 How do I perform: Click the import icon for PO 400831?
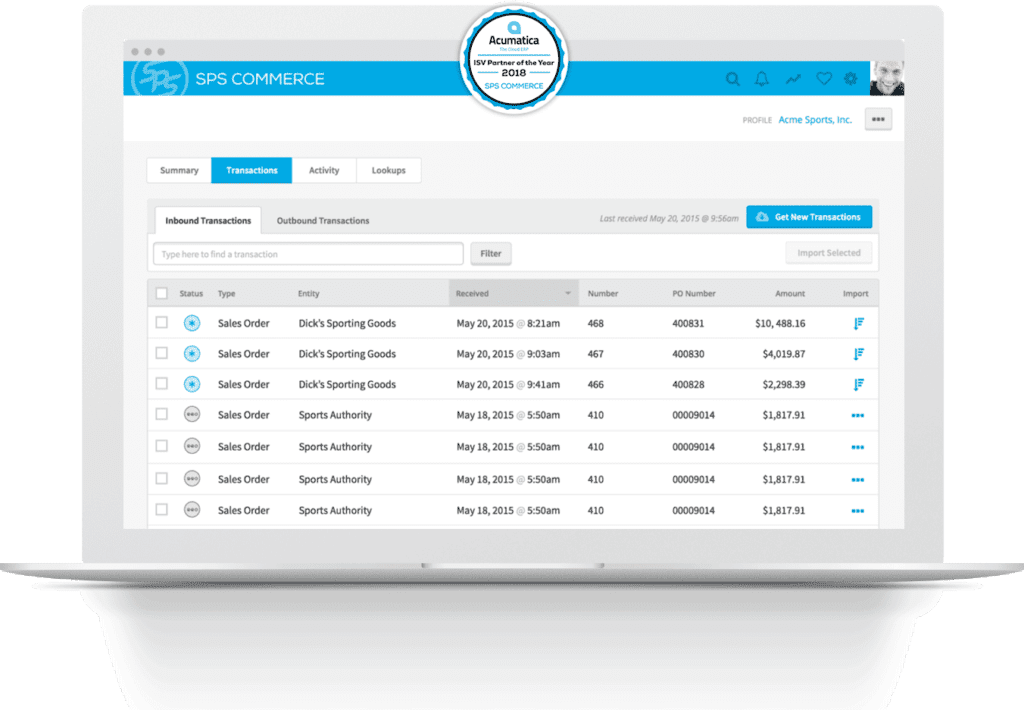[858, 323]
